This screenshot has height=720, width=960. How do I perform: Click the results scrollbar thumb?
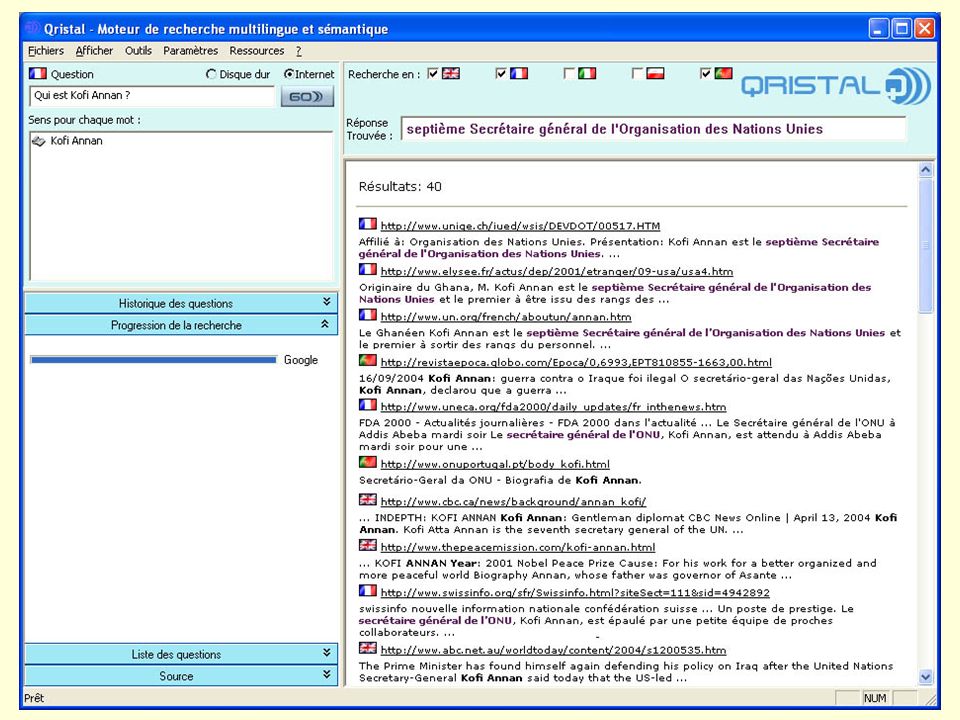pyautogui.click(x=926, y=246)
